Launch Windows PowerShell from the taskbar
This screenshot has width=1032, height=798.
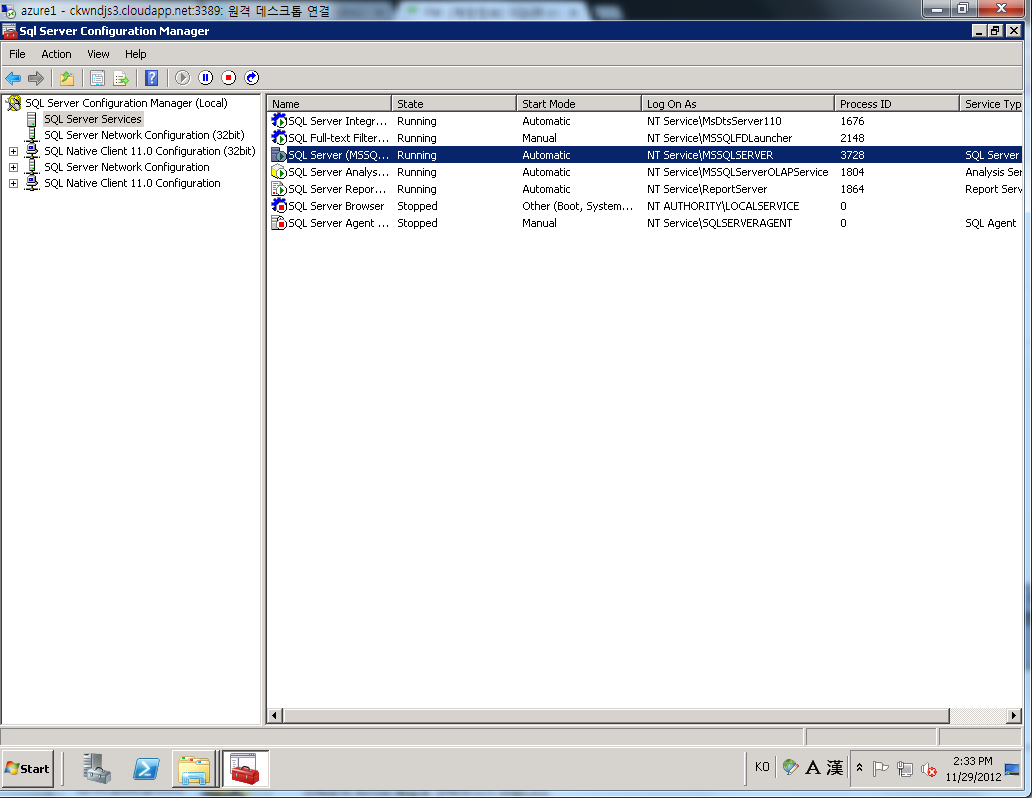point(146,768)
